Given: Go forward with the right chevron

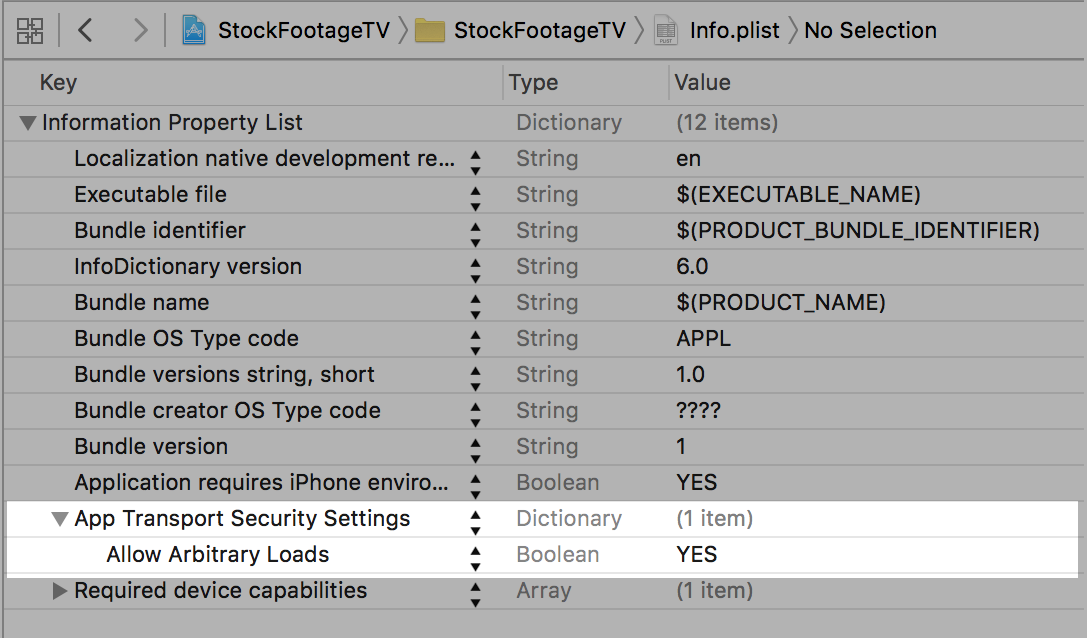Looking at the screenshot, I should 141,31.
